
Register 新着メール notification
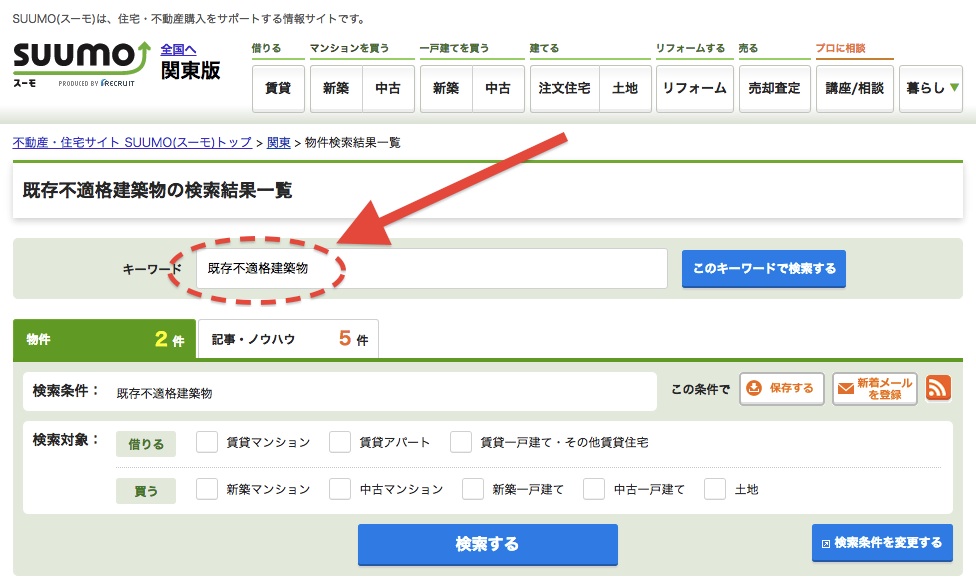click(875, 388)
